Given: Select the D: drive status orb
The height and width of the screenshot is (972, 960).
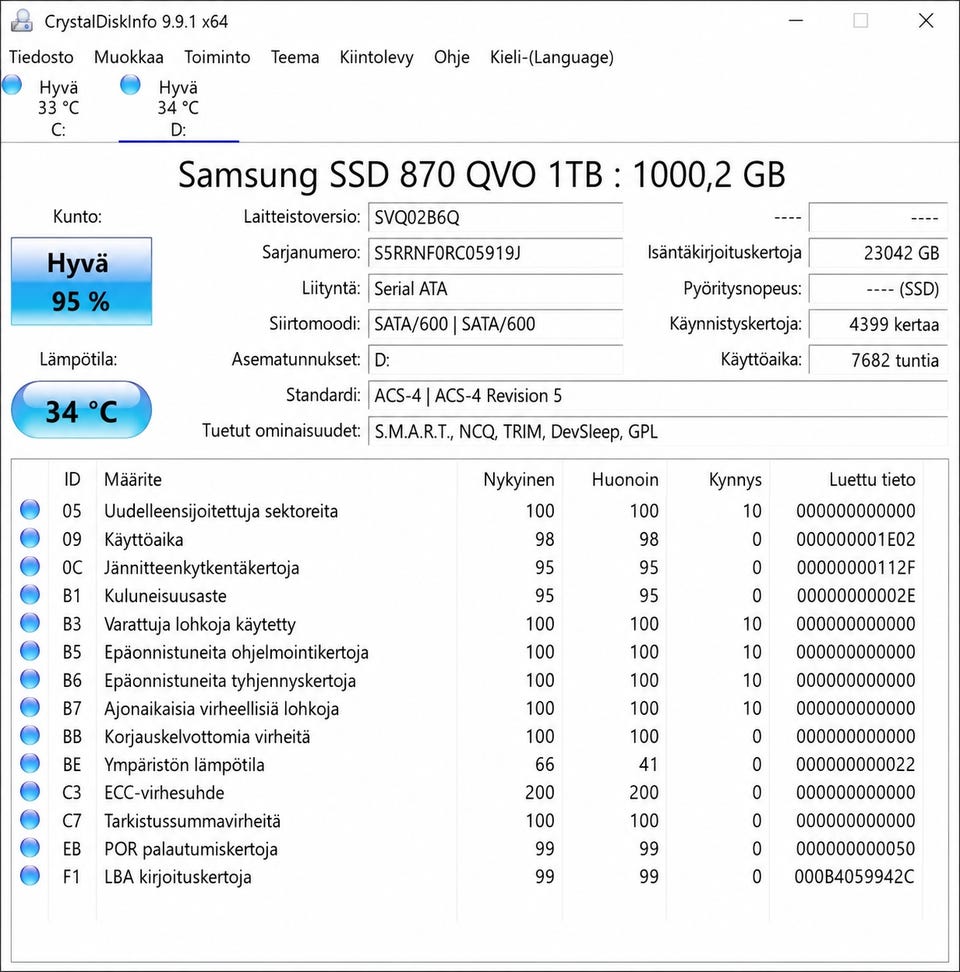Looking at the screenshot, I should (x=130, y=84).
